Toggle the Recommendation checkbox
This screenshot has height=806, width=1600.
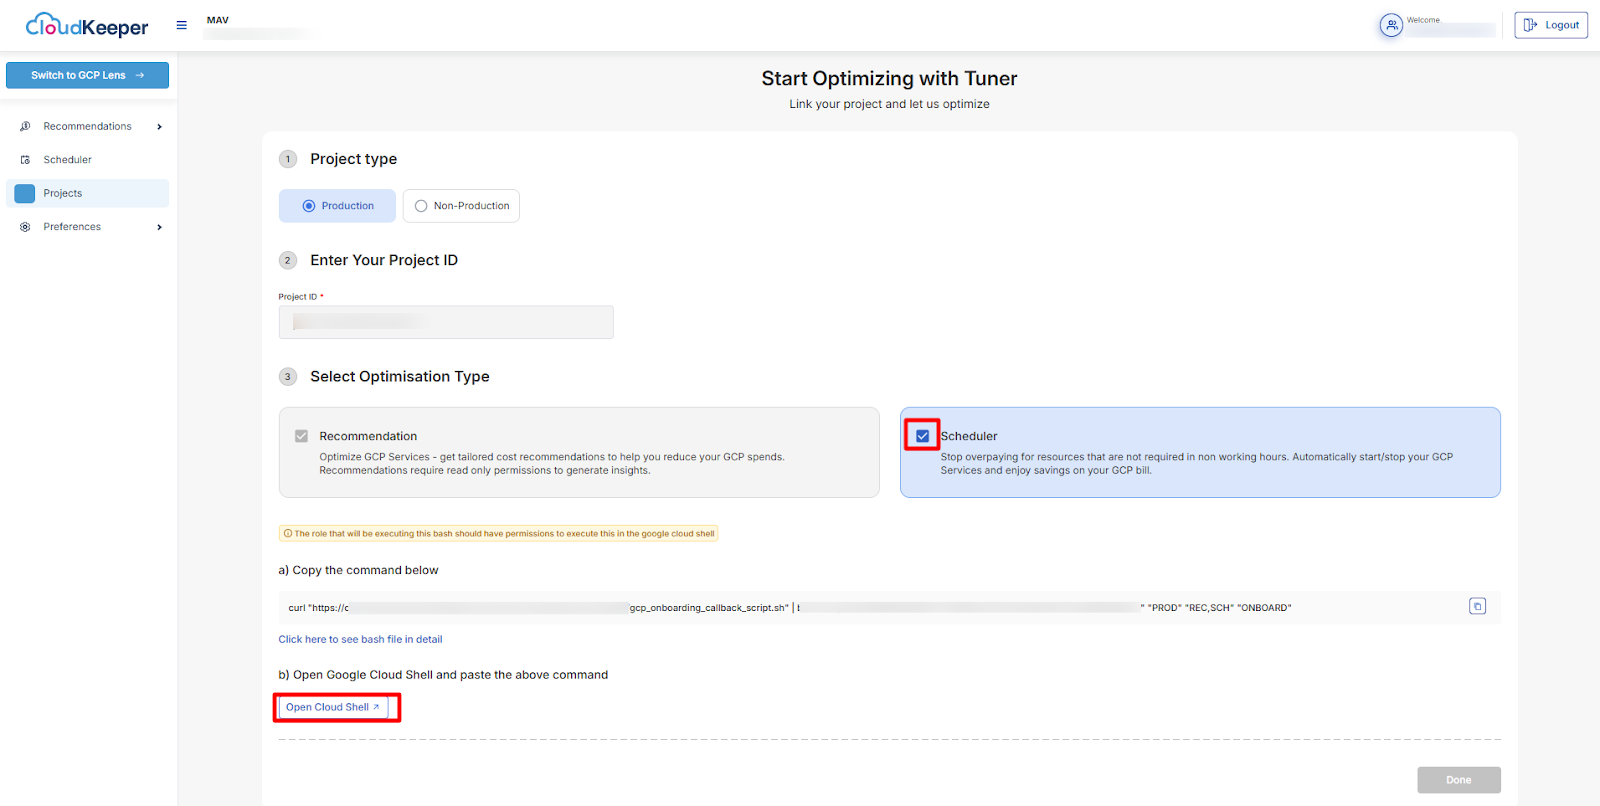[x=301, y=436]
